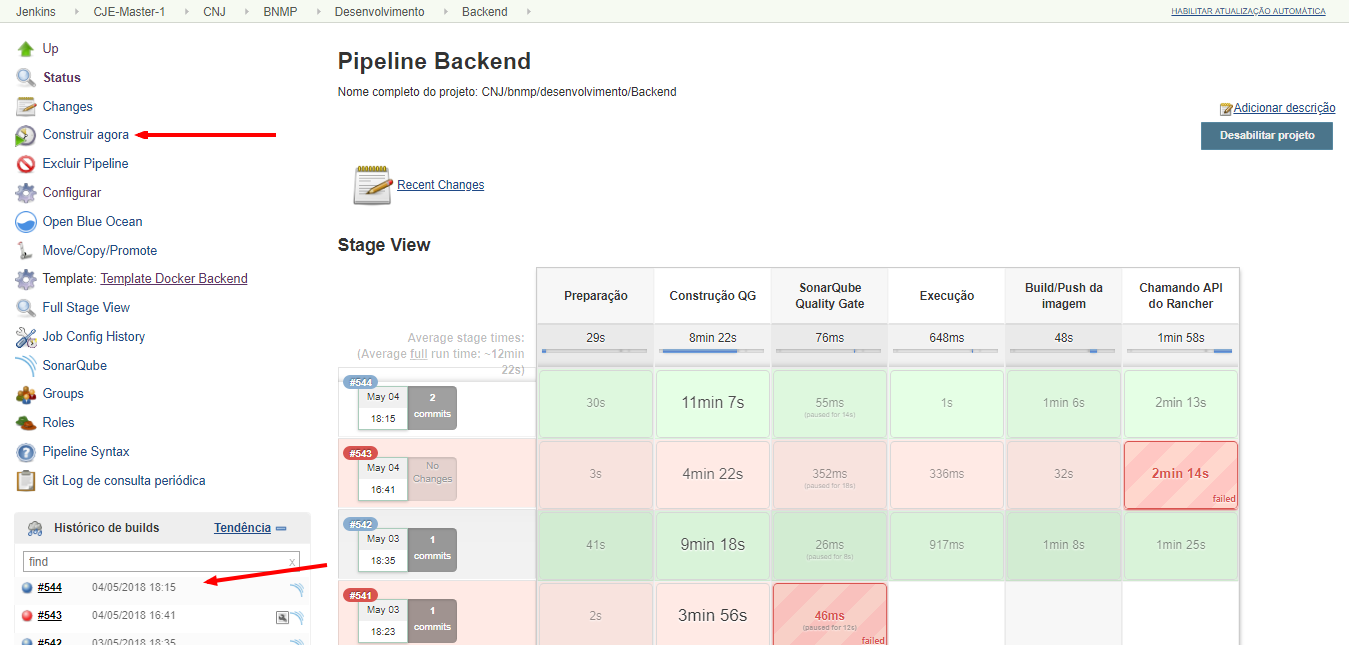This screenshot has width=1349, height=645.
Task: Expand the dropdown arrow after Backend breadcrumb
Action: (x=528, y=12)
